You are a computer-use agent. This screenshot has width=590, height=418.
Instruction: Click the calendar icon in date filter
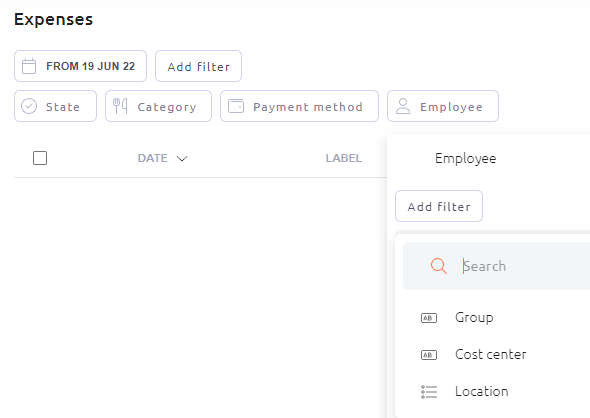pos(29,66)
